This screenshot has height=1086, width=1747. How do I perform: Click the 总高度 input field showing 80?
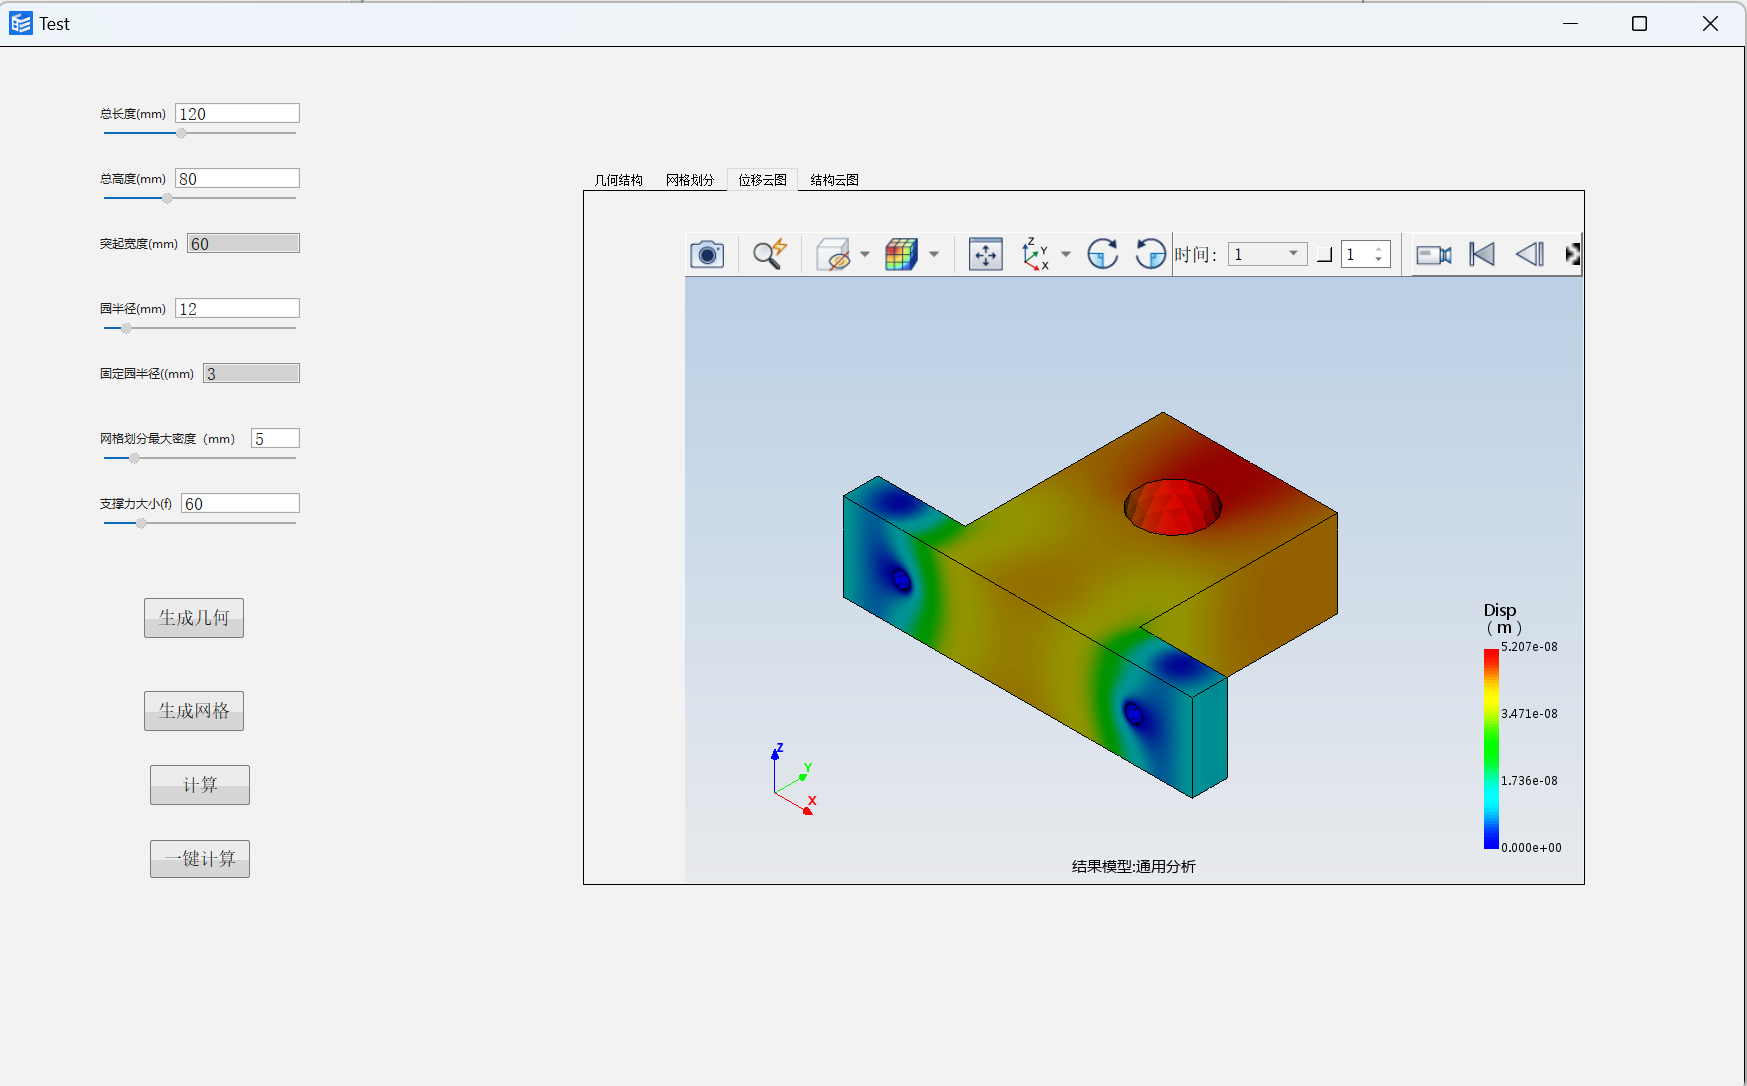(x=237, y=179)
